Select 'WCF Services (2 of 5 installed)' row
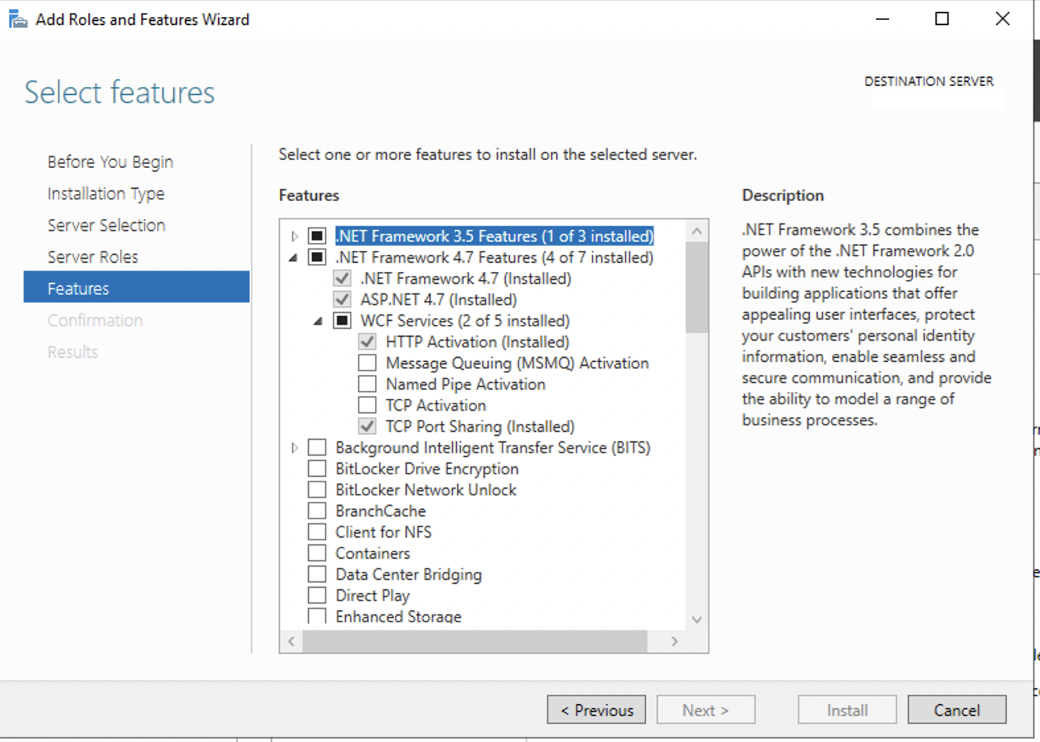Screen dimensions: 1040x742 coord(465,321)
